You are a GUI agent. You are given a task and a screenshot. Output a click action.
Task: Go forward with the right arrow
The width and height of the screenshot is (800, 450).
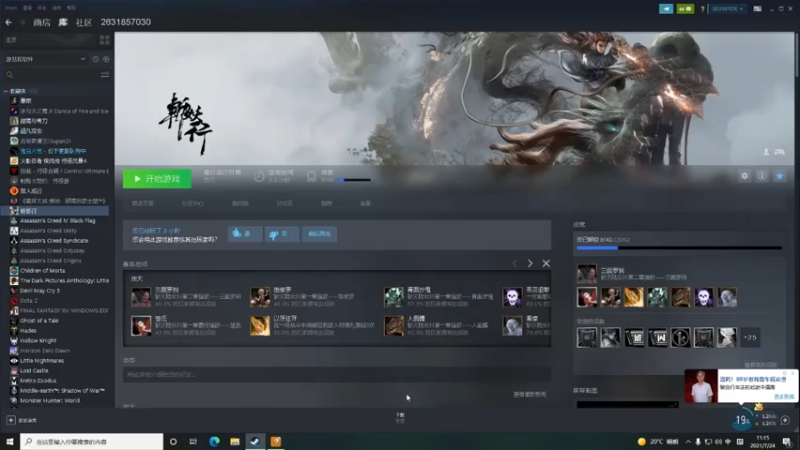pos(22,22)
